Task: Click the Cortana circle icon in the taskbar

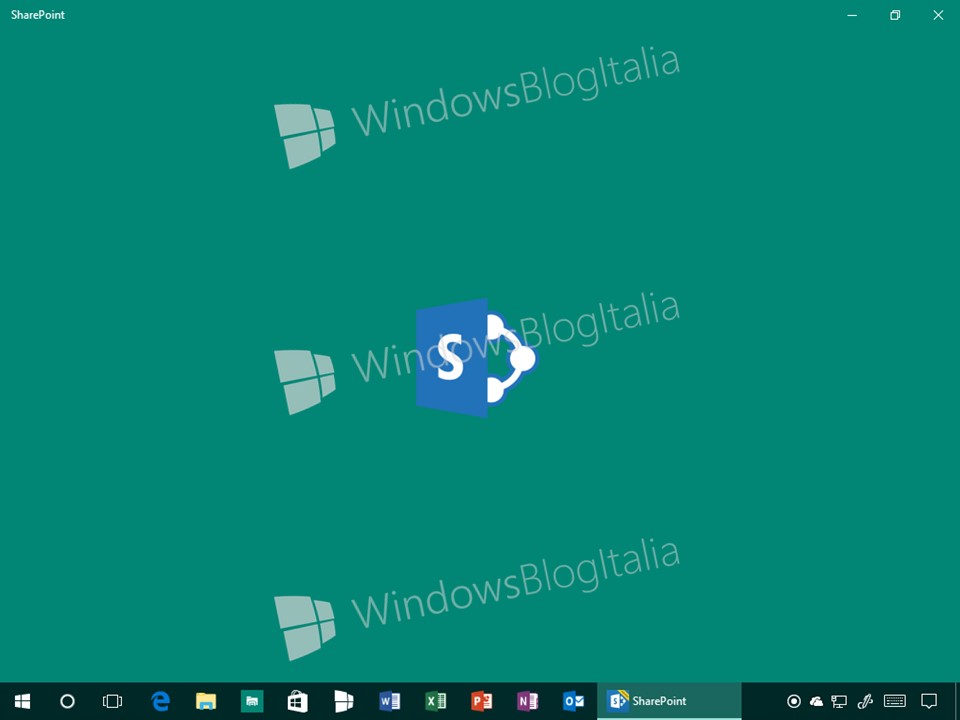Action: pos(67,701)
